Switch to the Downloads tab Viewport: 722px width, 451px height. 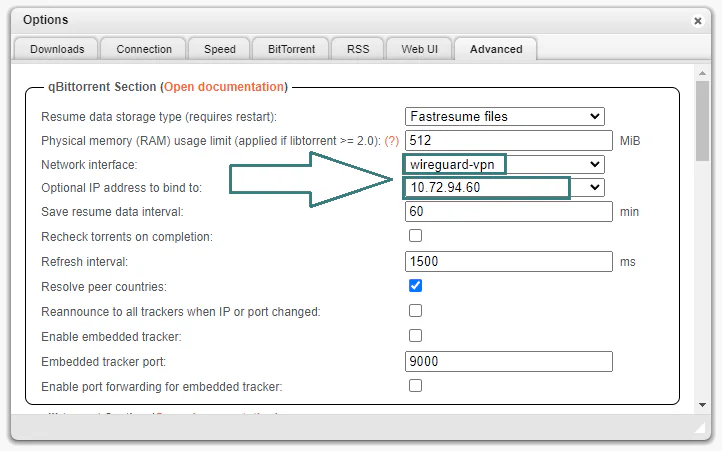57,49
